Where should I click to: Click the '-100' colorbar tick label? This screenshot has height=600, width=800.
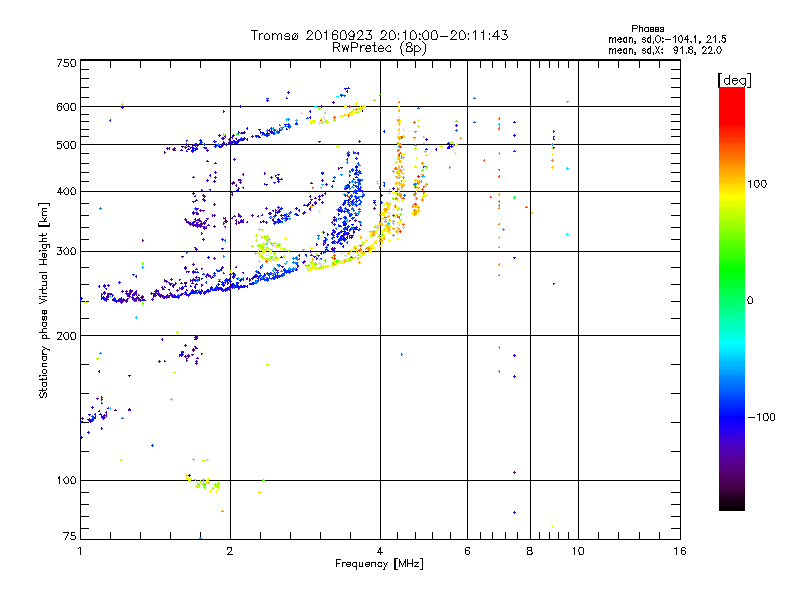tap(761, 417)
